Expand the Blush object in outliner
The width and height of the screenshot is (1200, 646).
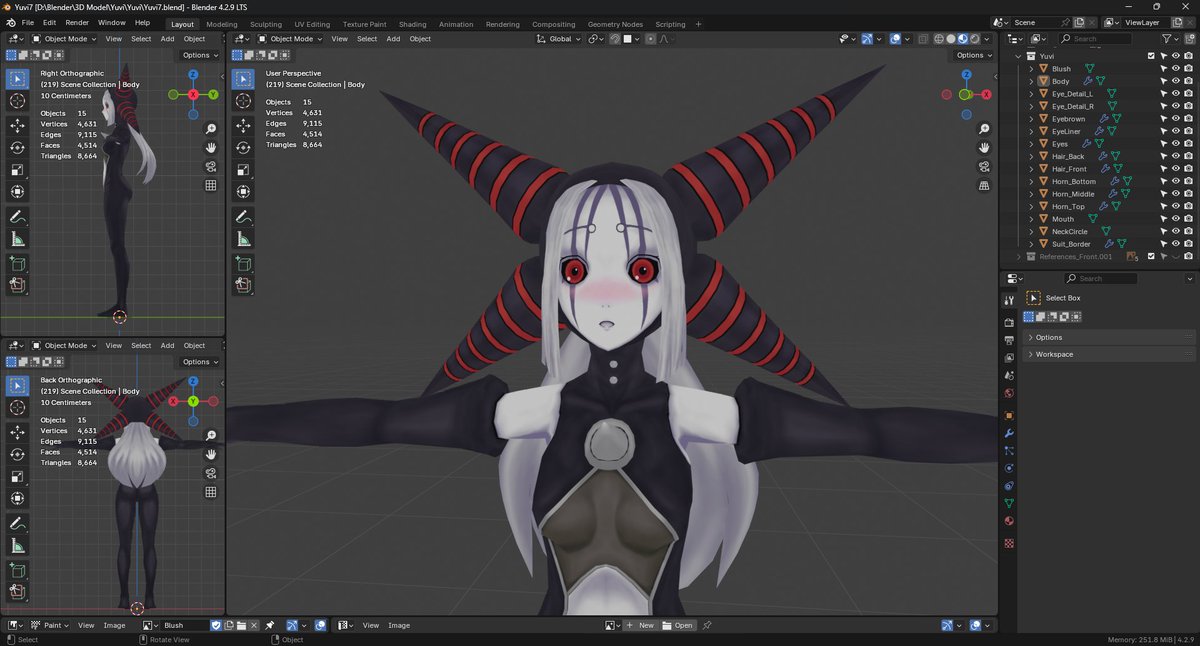[1031, 69]
